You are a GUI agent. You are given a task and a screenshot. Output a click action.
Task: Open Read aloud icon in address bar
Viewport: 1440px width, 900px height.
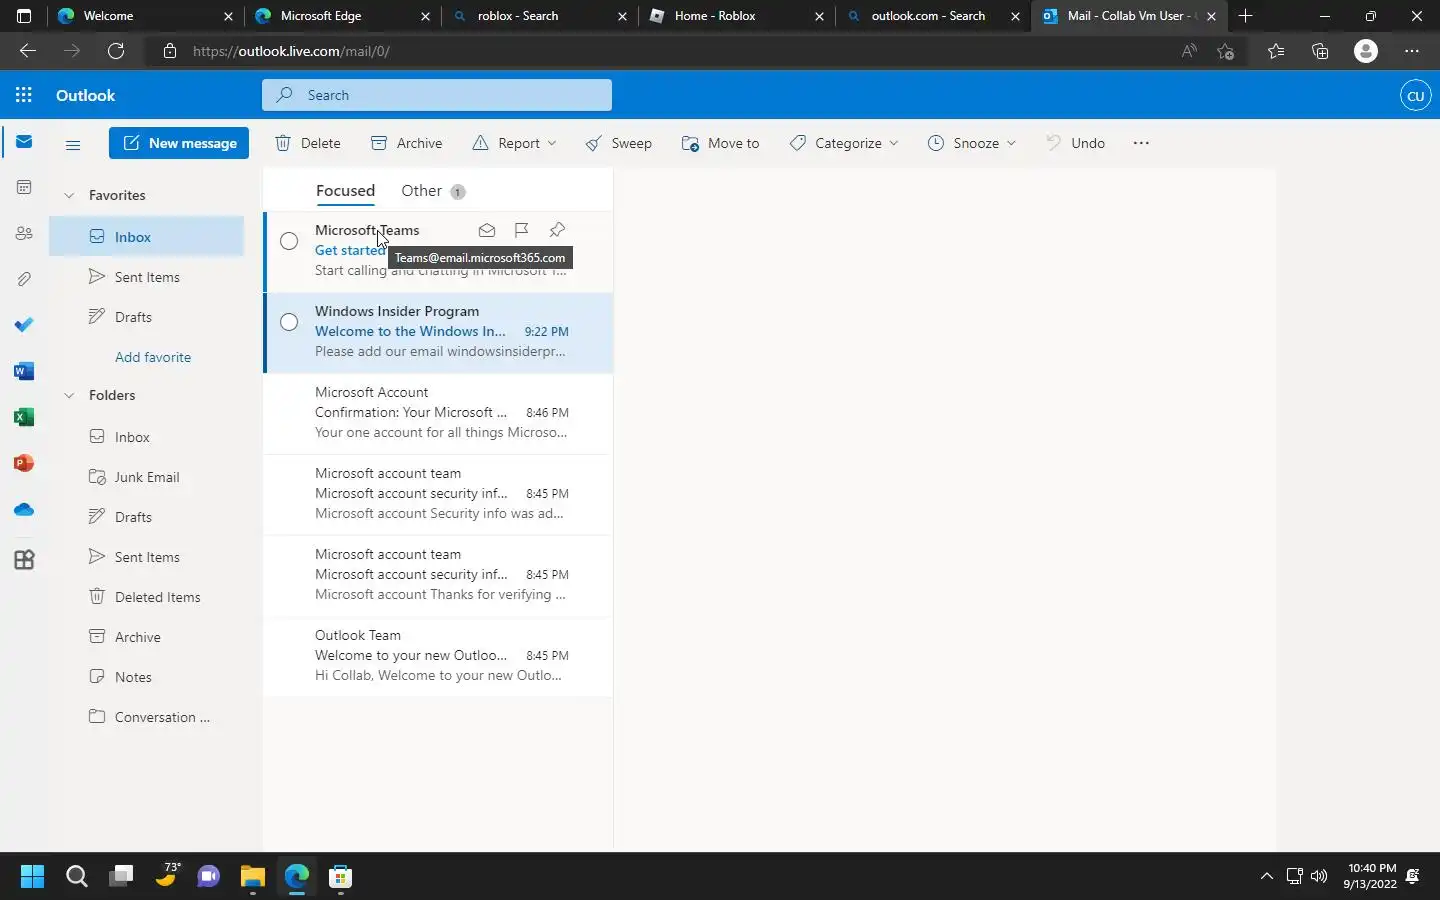(x=1189, y=51)
